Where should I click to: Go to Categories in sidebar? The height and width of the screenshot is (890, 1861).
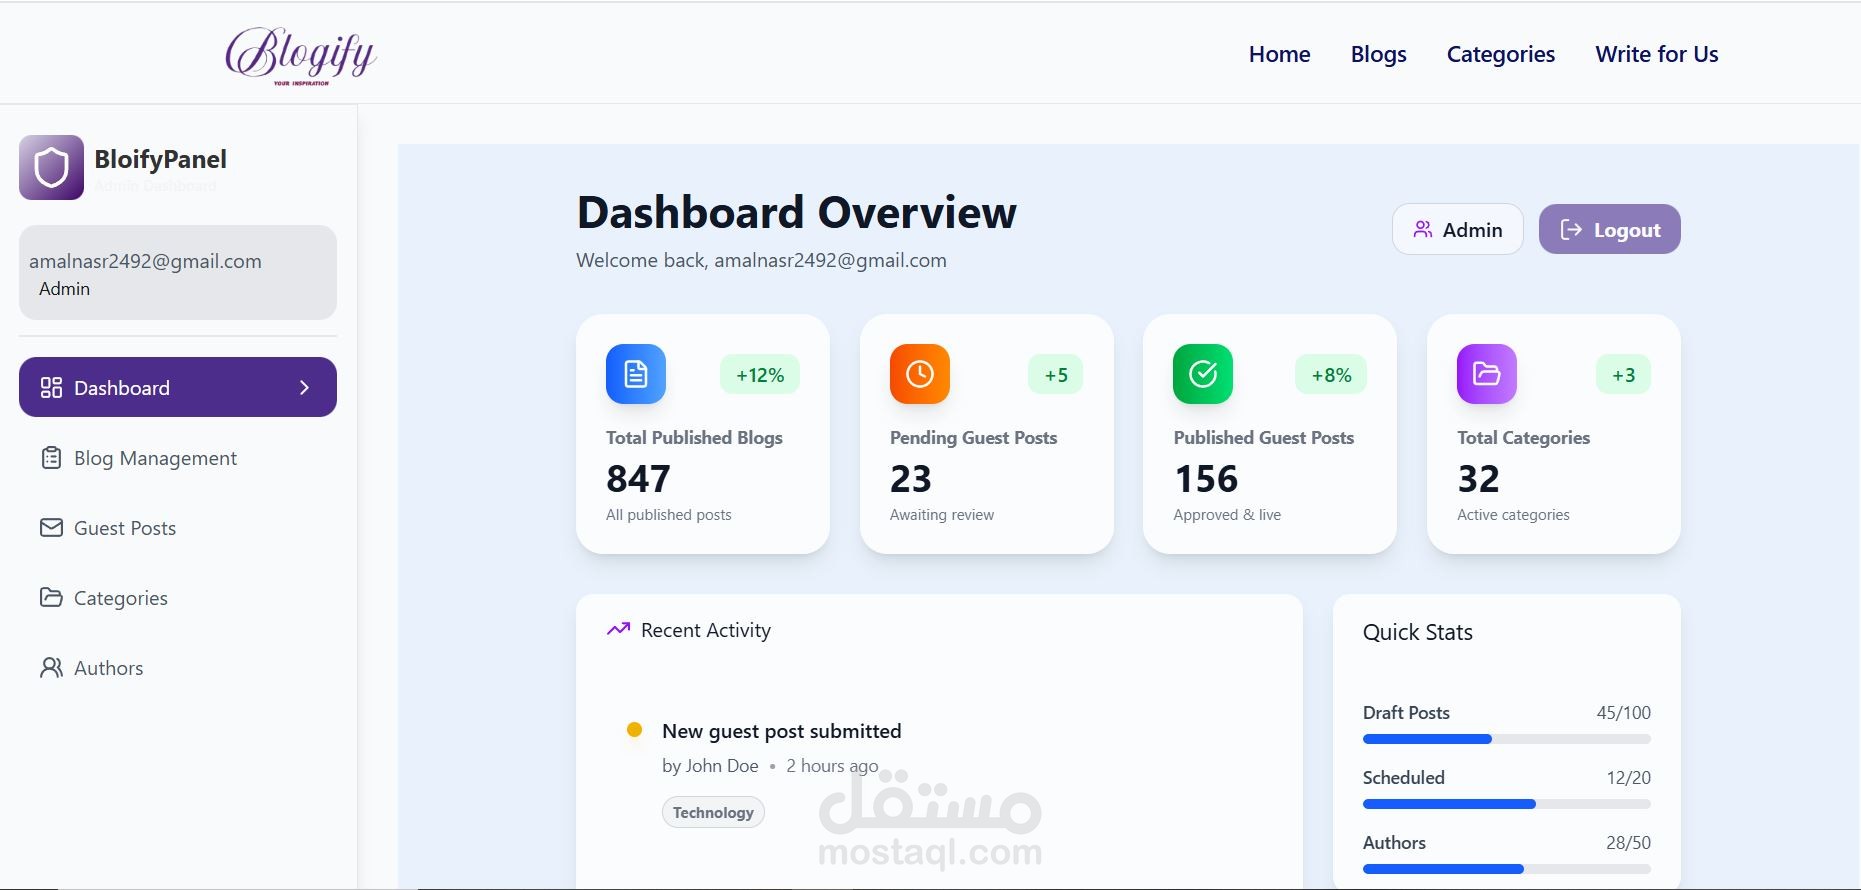click(178, 598)
